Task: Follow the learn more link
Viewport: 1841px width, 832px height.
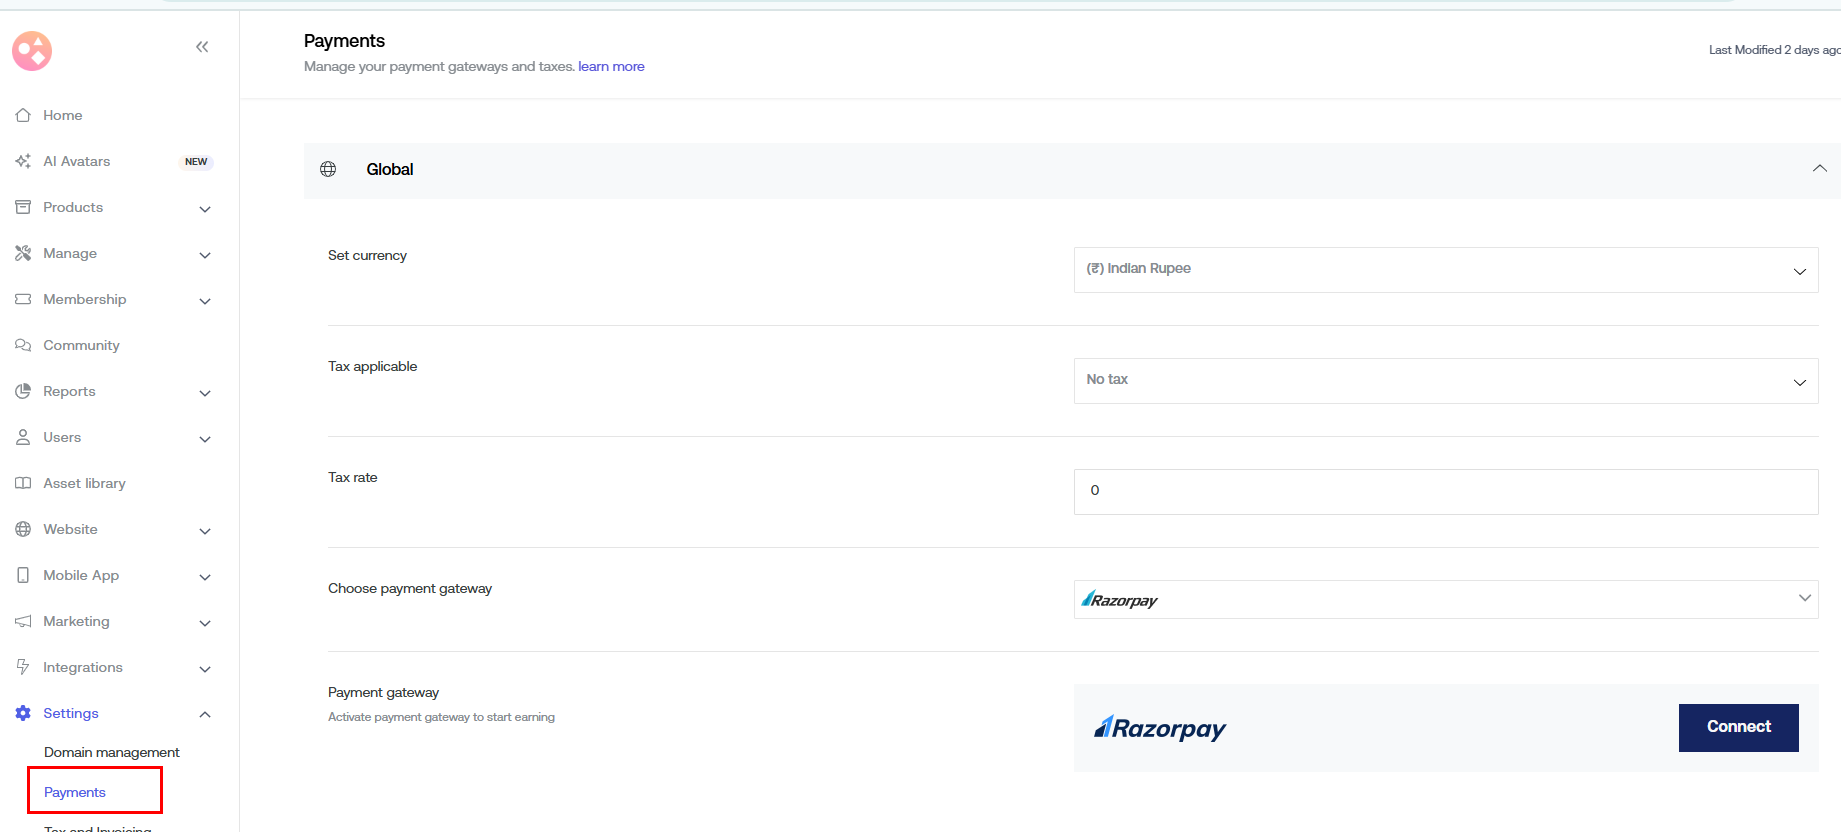Action: pyautogui.click(x=611, y=67)
